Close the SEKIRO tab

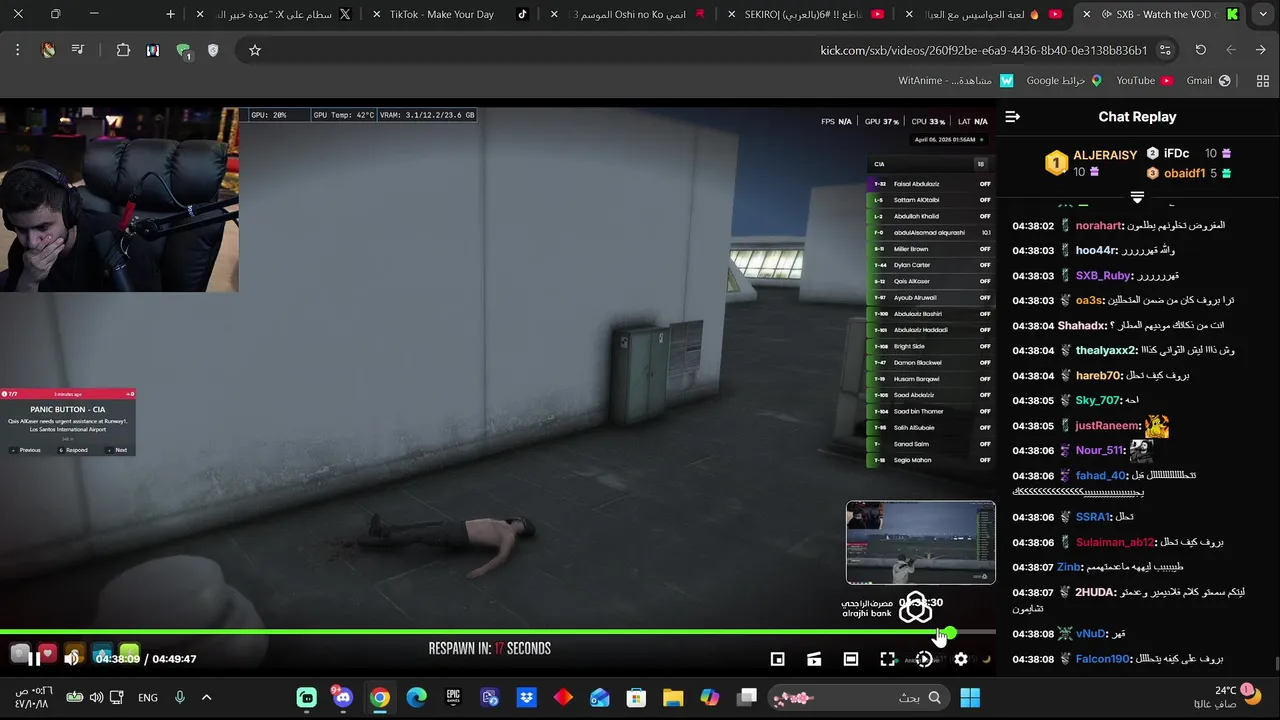click(729, 14)
